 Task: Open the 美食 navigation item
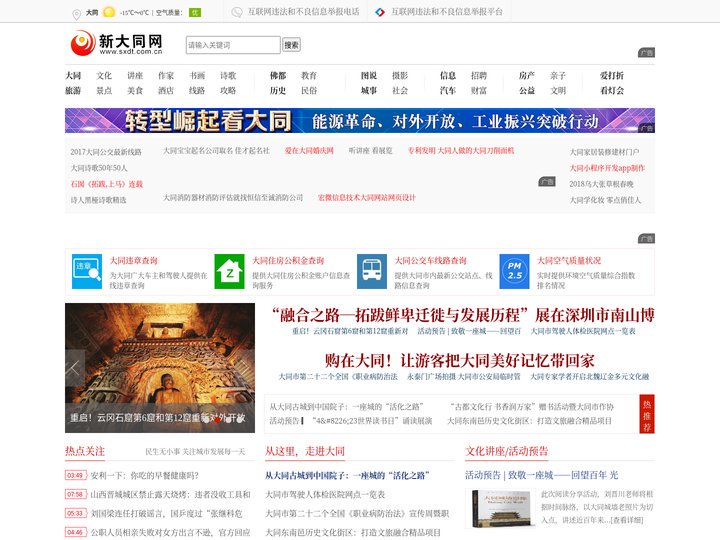[x=135, y=91]
